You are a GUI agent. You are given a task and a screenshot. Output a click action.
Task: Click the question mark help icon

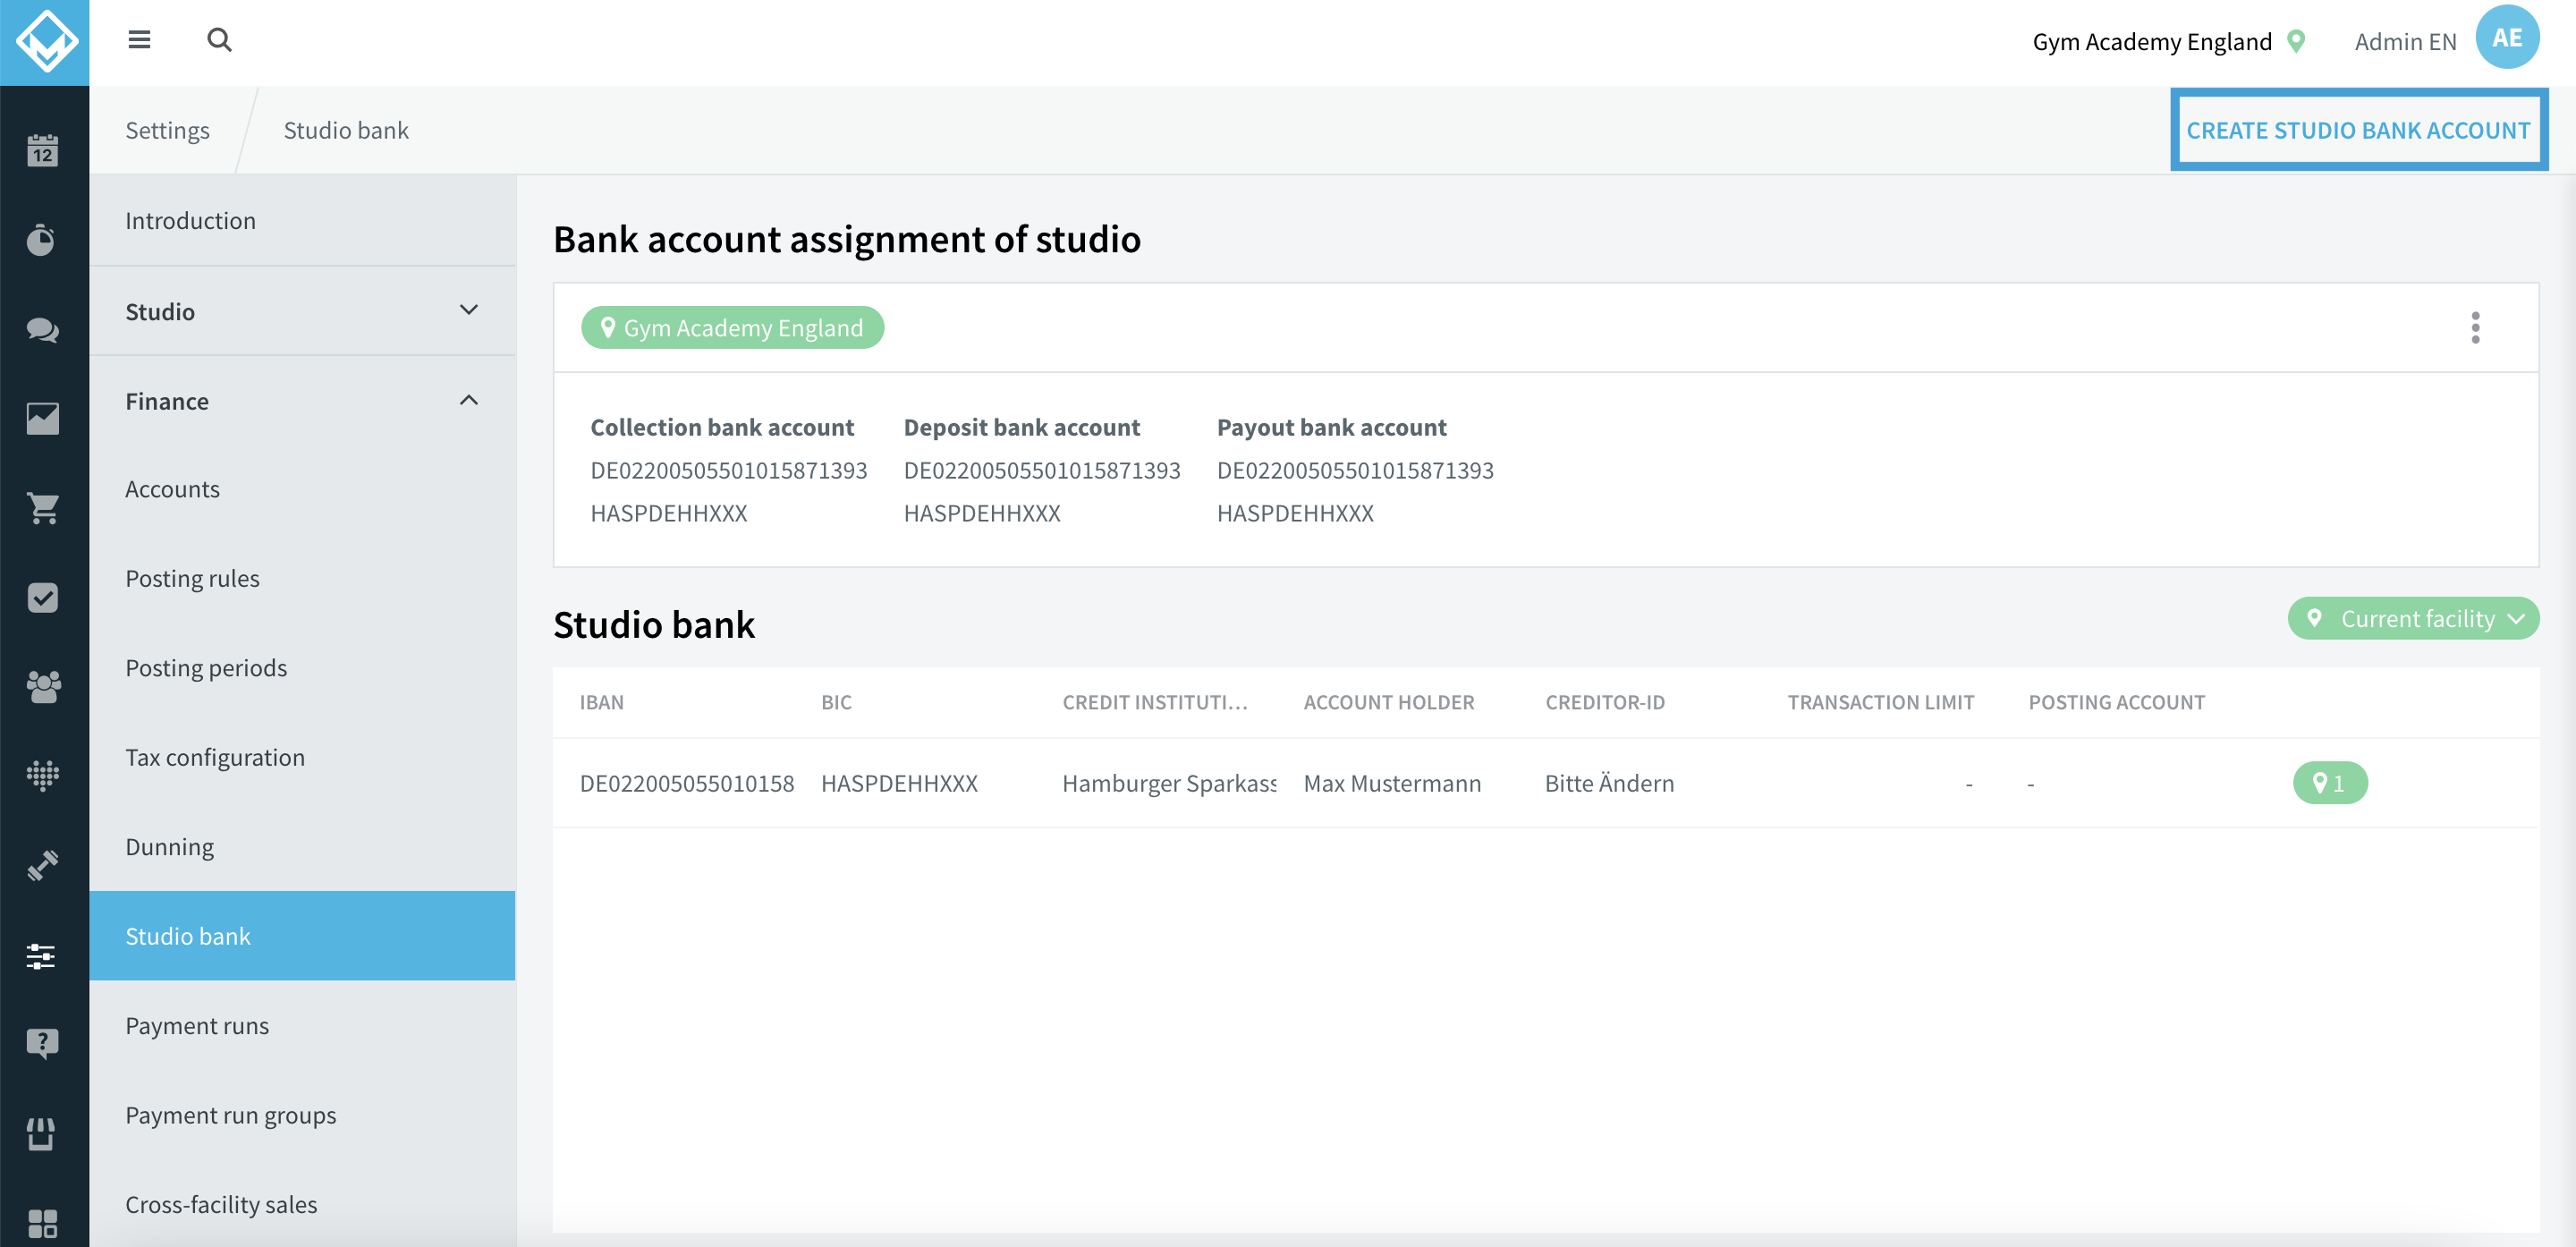[x=44, y=1044]
